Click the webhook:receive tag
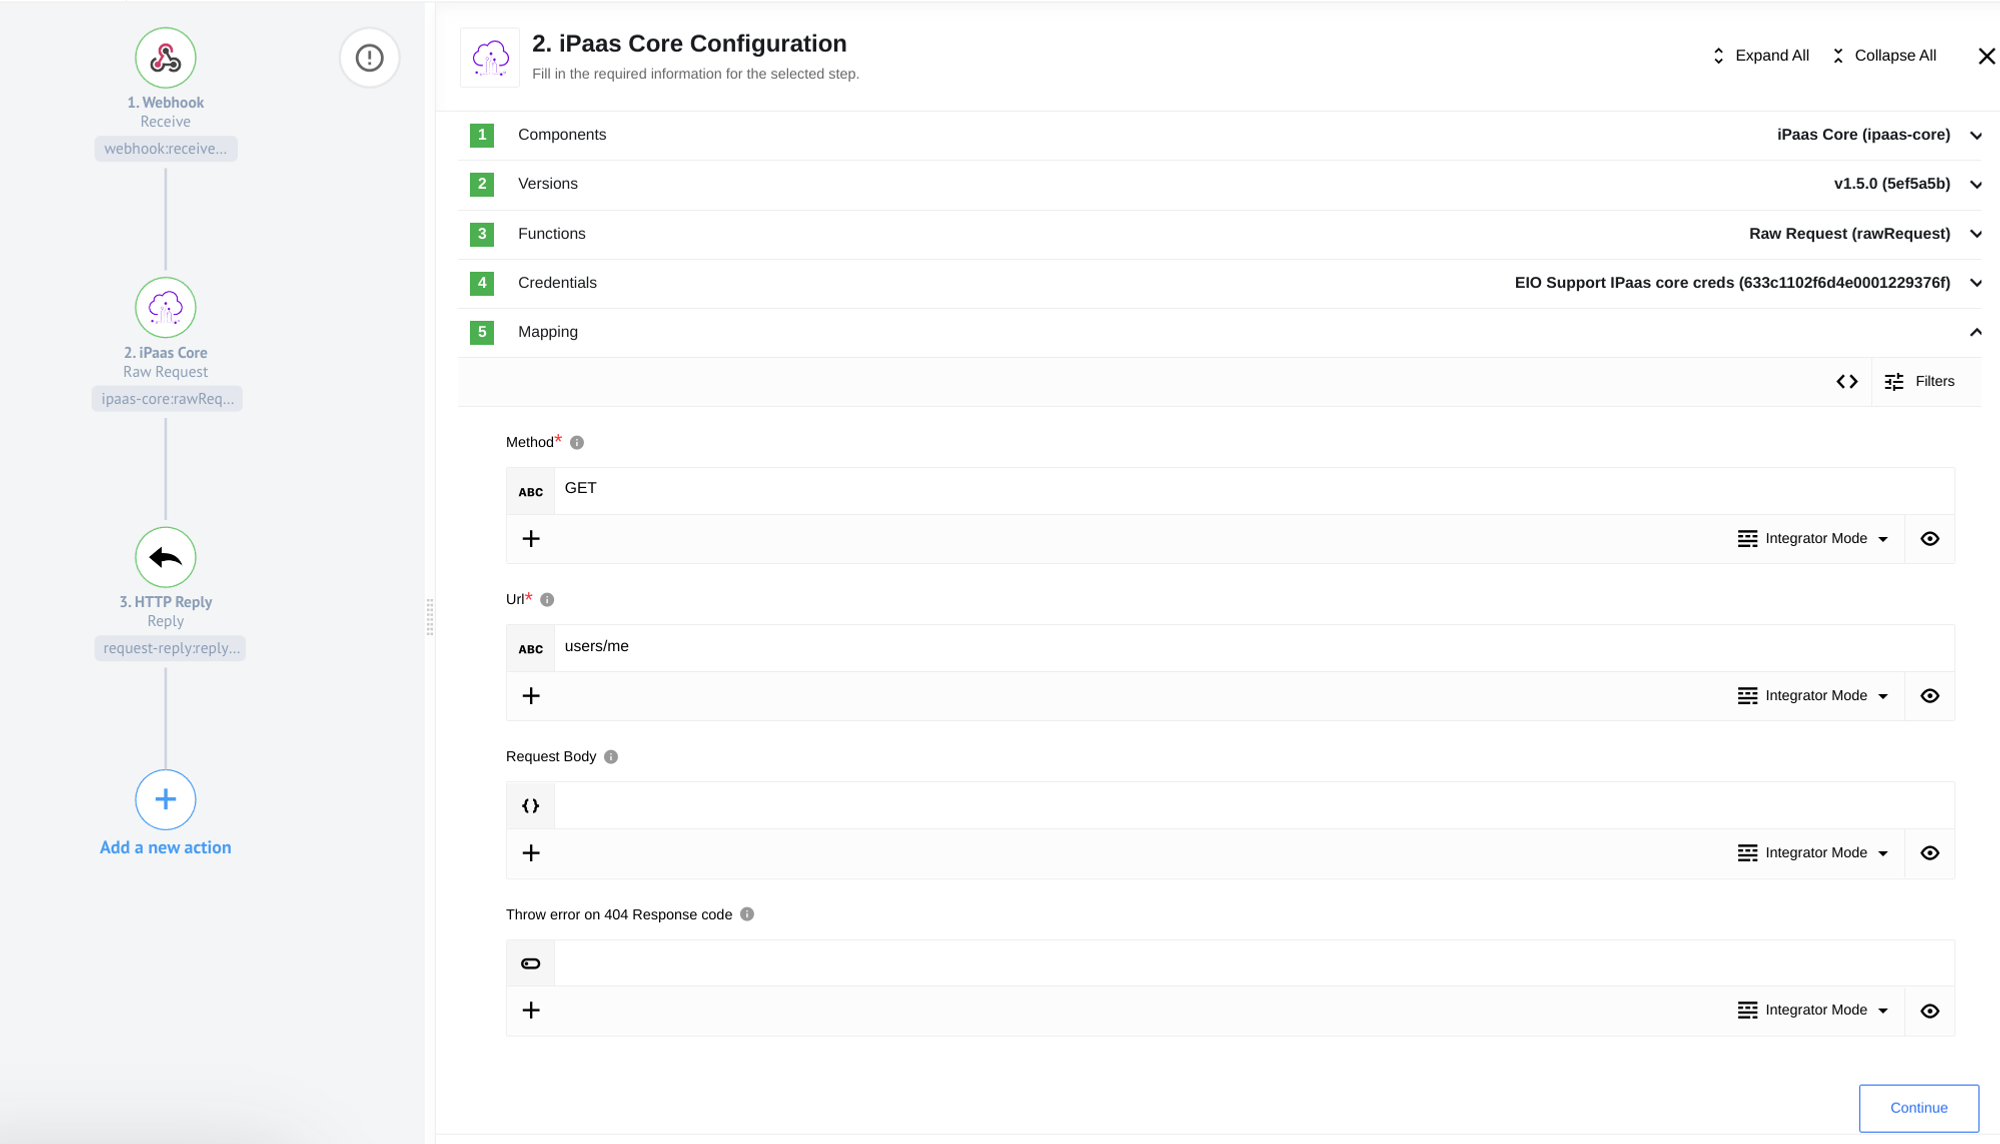2000x1144 pixels. tap(165, 149)
